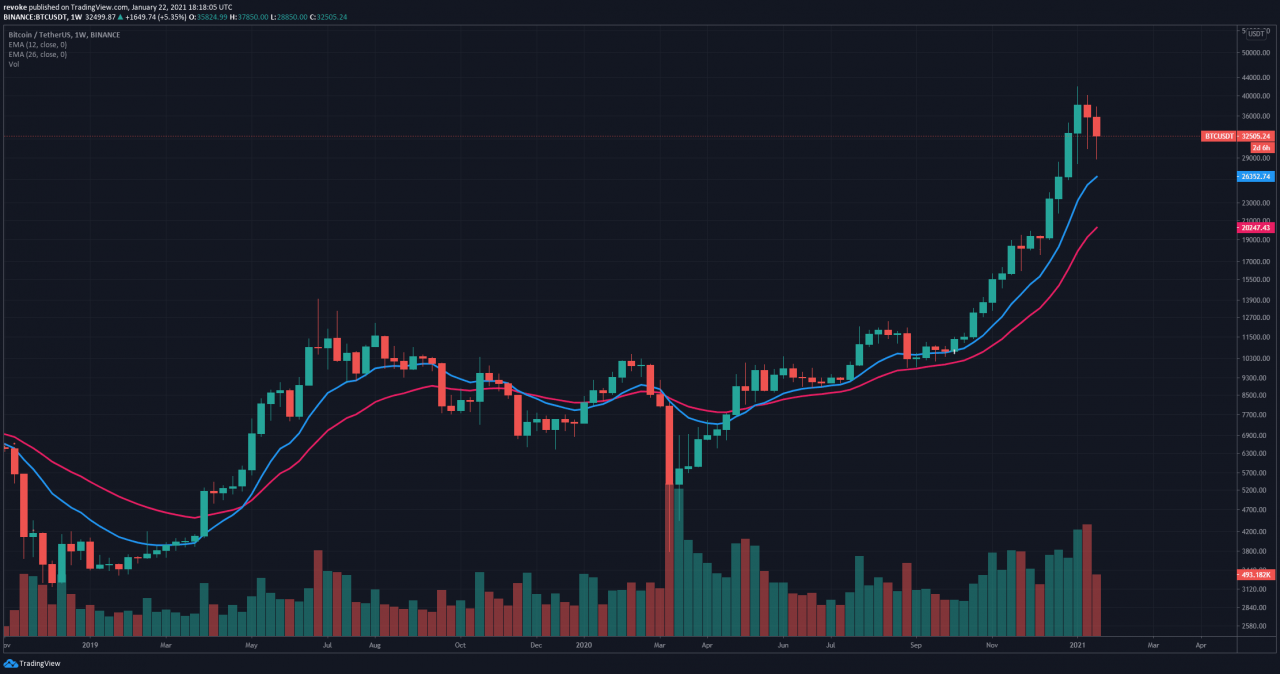1280x674 pixels.
Task: Select the EMA (12, close, 0) indicator legend
Action: (x=37, y=44)
